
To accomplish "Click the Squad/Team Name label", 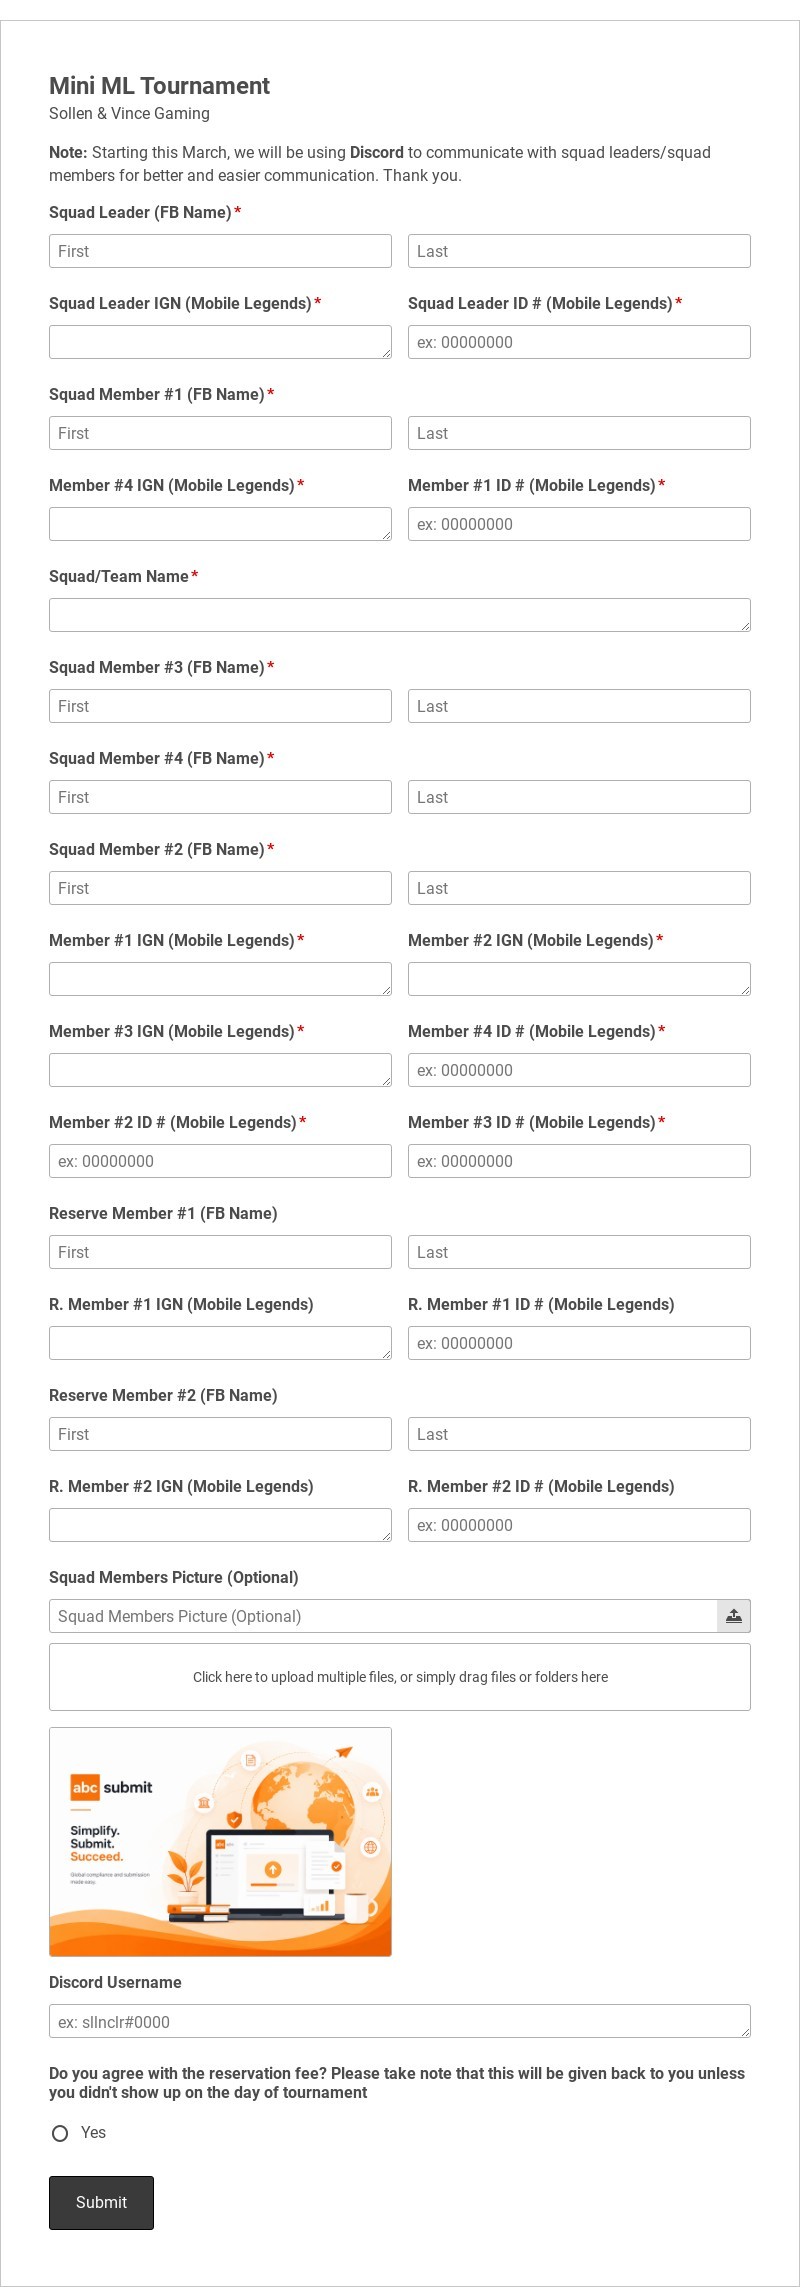I will [119, 576].
